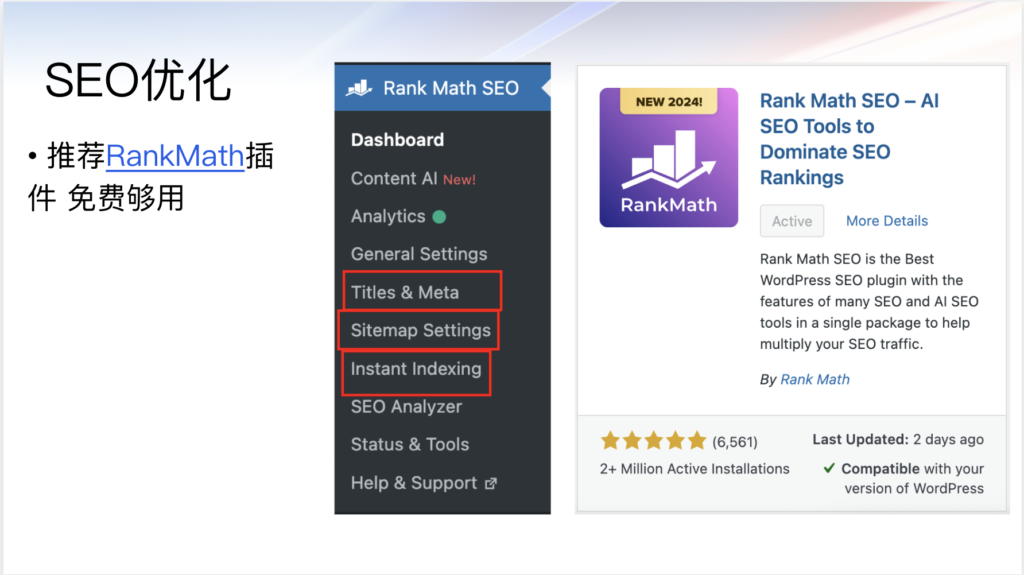The image size is (1024, 575).
Task: Click the green status dot next to Analytics
Action: click(x=439, y=216)
